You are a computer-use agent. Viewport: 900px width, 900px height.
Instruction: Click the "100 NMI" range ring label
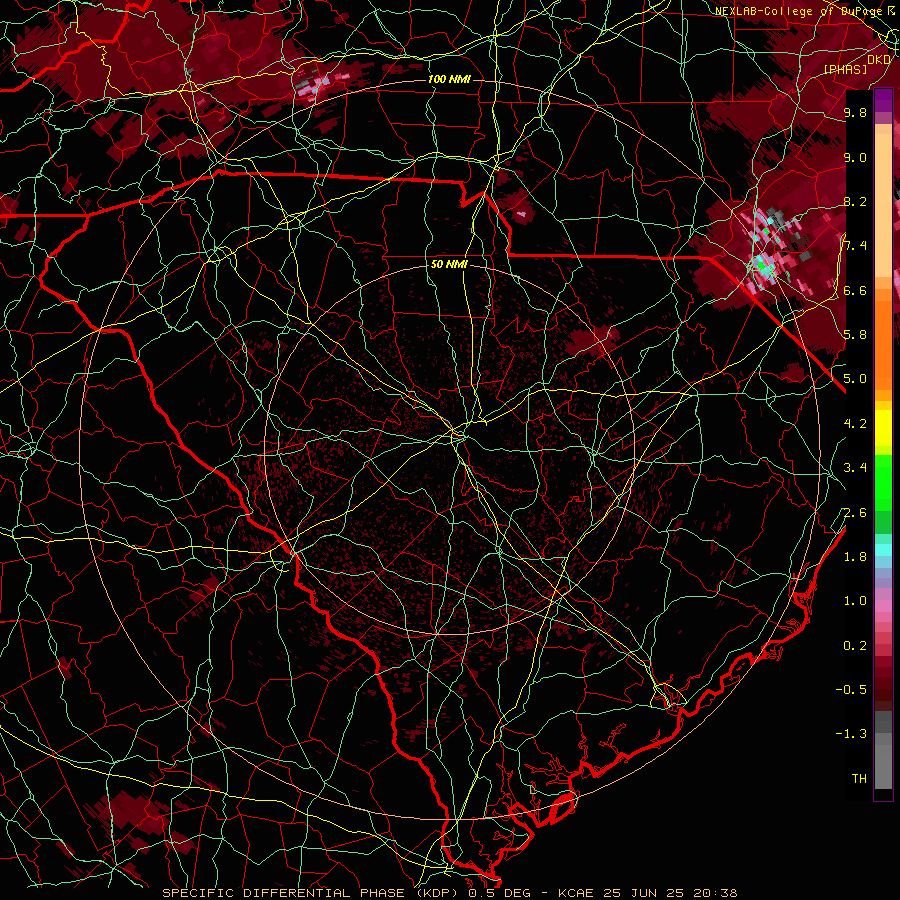point(448,79)
